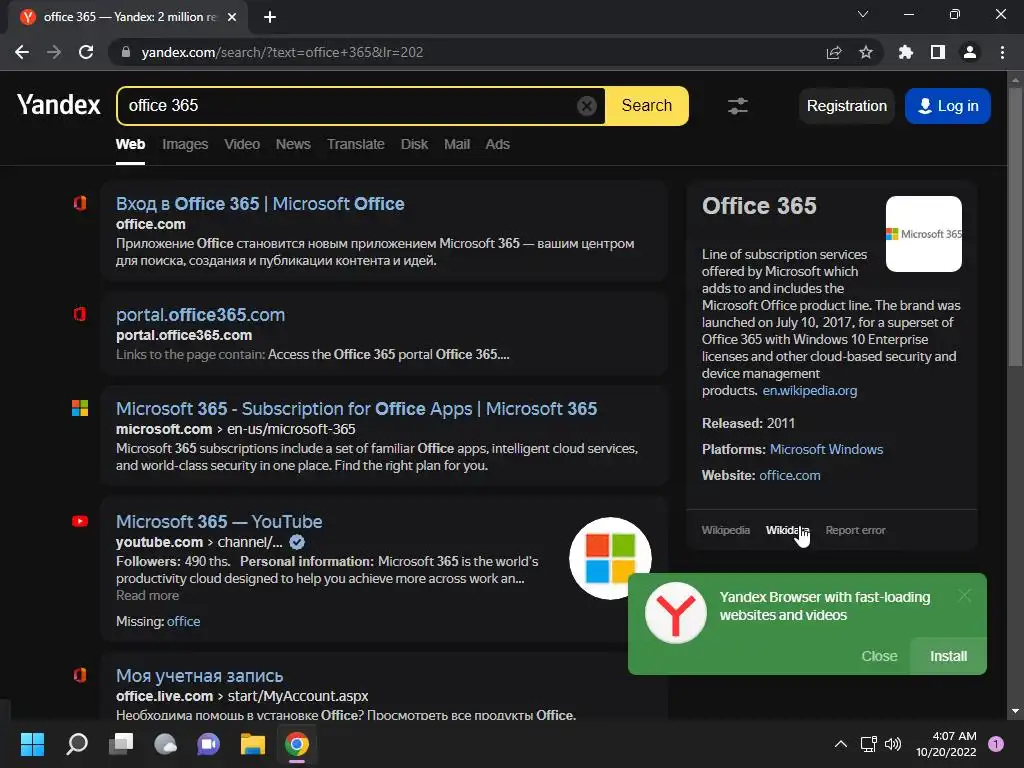Image resolution: width=1024 pixels, height=768 pixels.
Task: Click Wikidata in the panel footer
Action: [x=787, y=530]
